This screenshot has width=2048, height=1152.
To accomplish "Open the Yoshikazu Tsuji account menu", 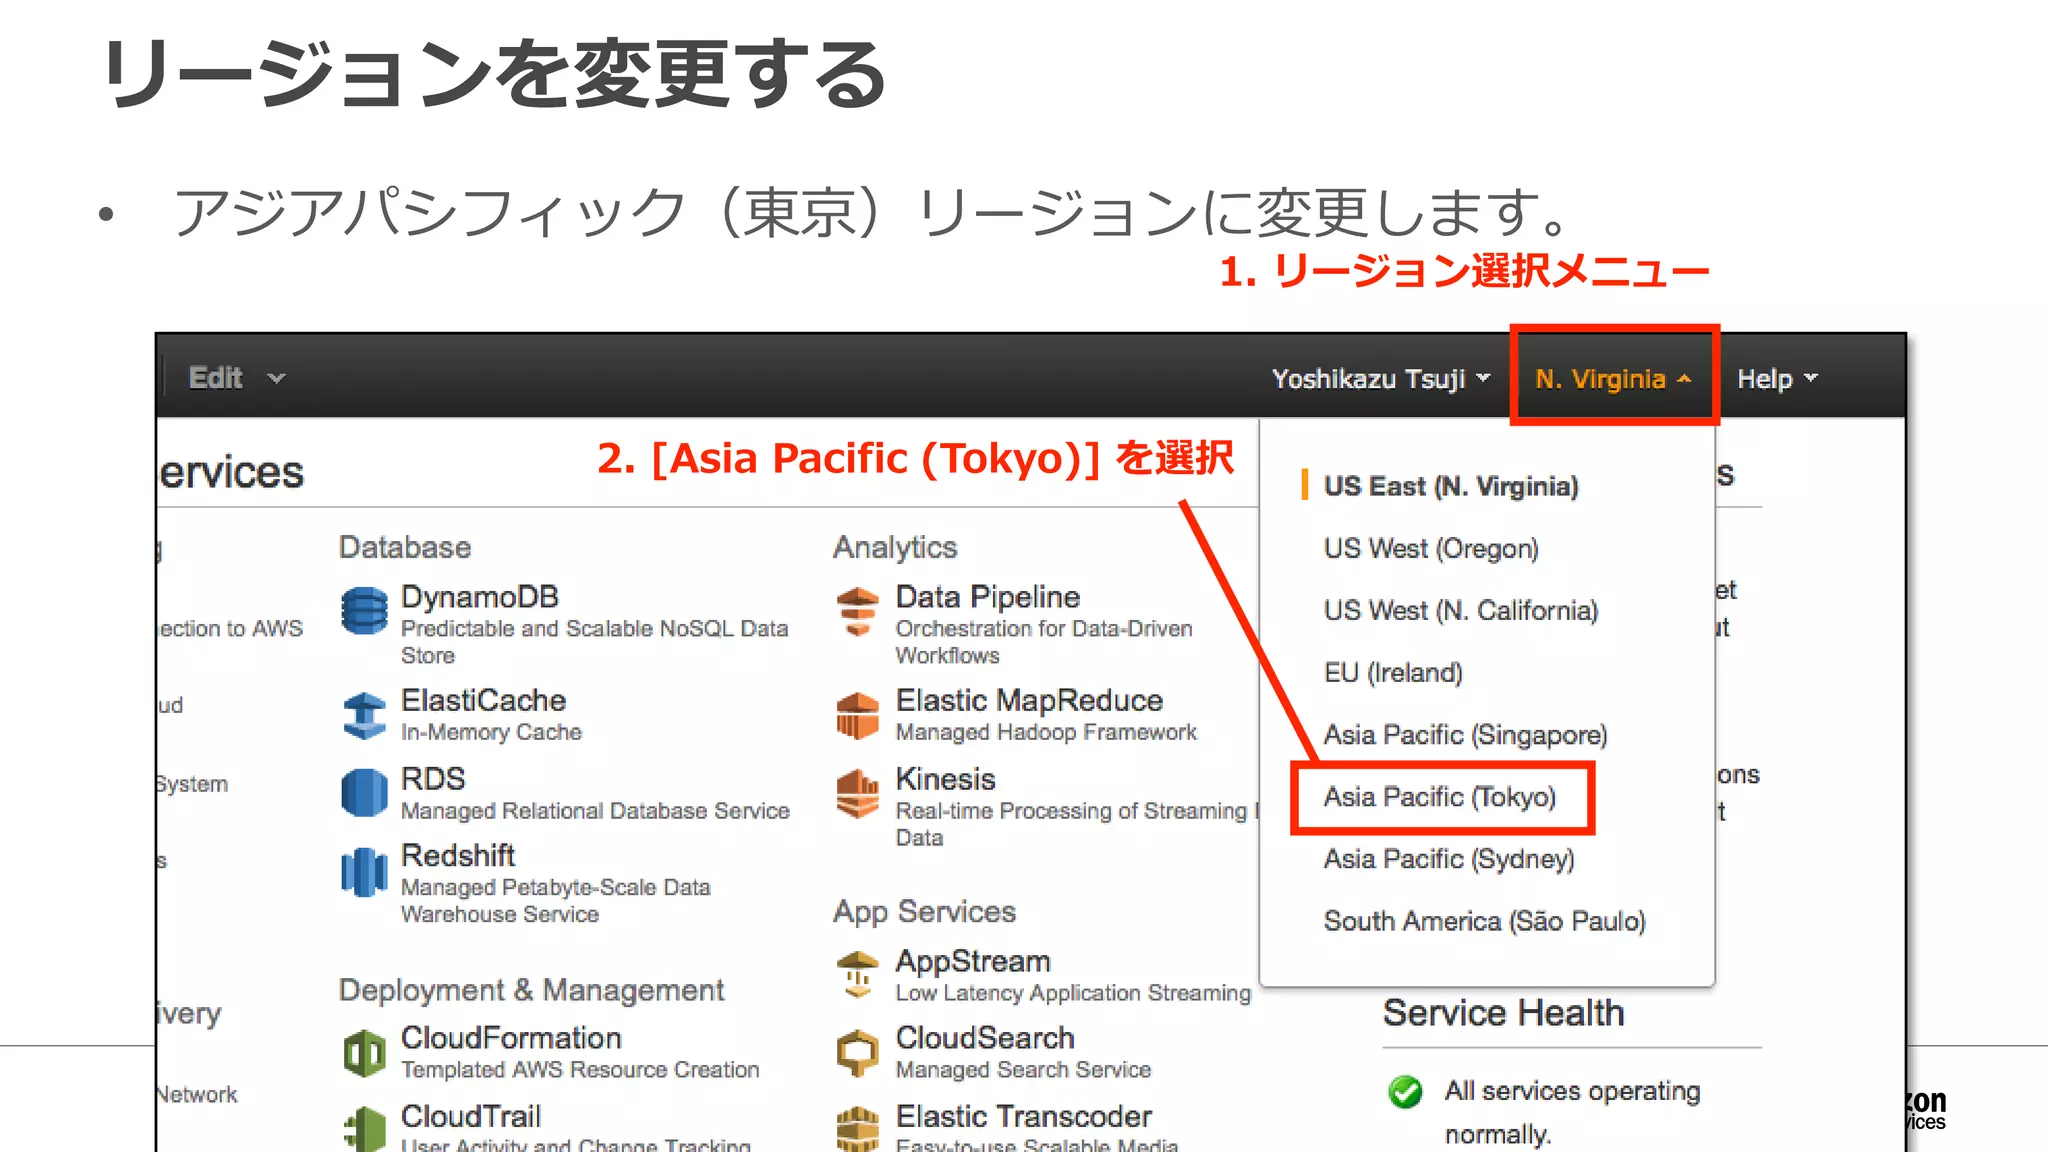I will tap(1381, 379).
